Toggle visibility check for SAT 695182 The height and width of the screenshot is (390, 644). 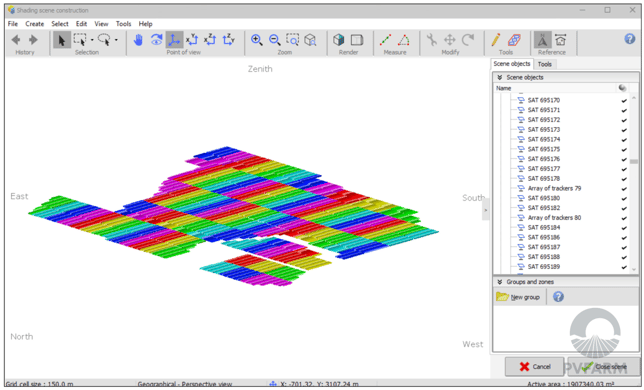[x=624, y=208]
